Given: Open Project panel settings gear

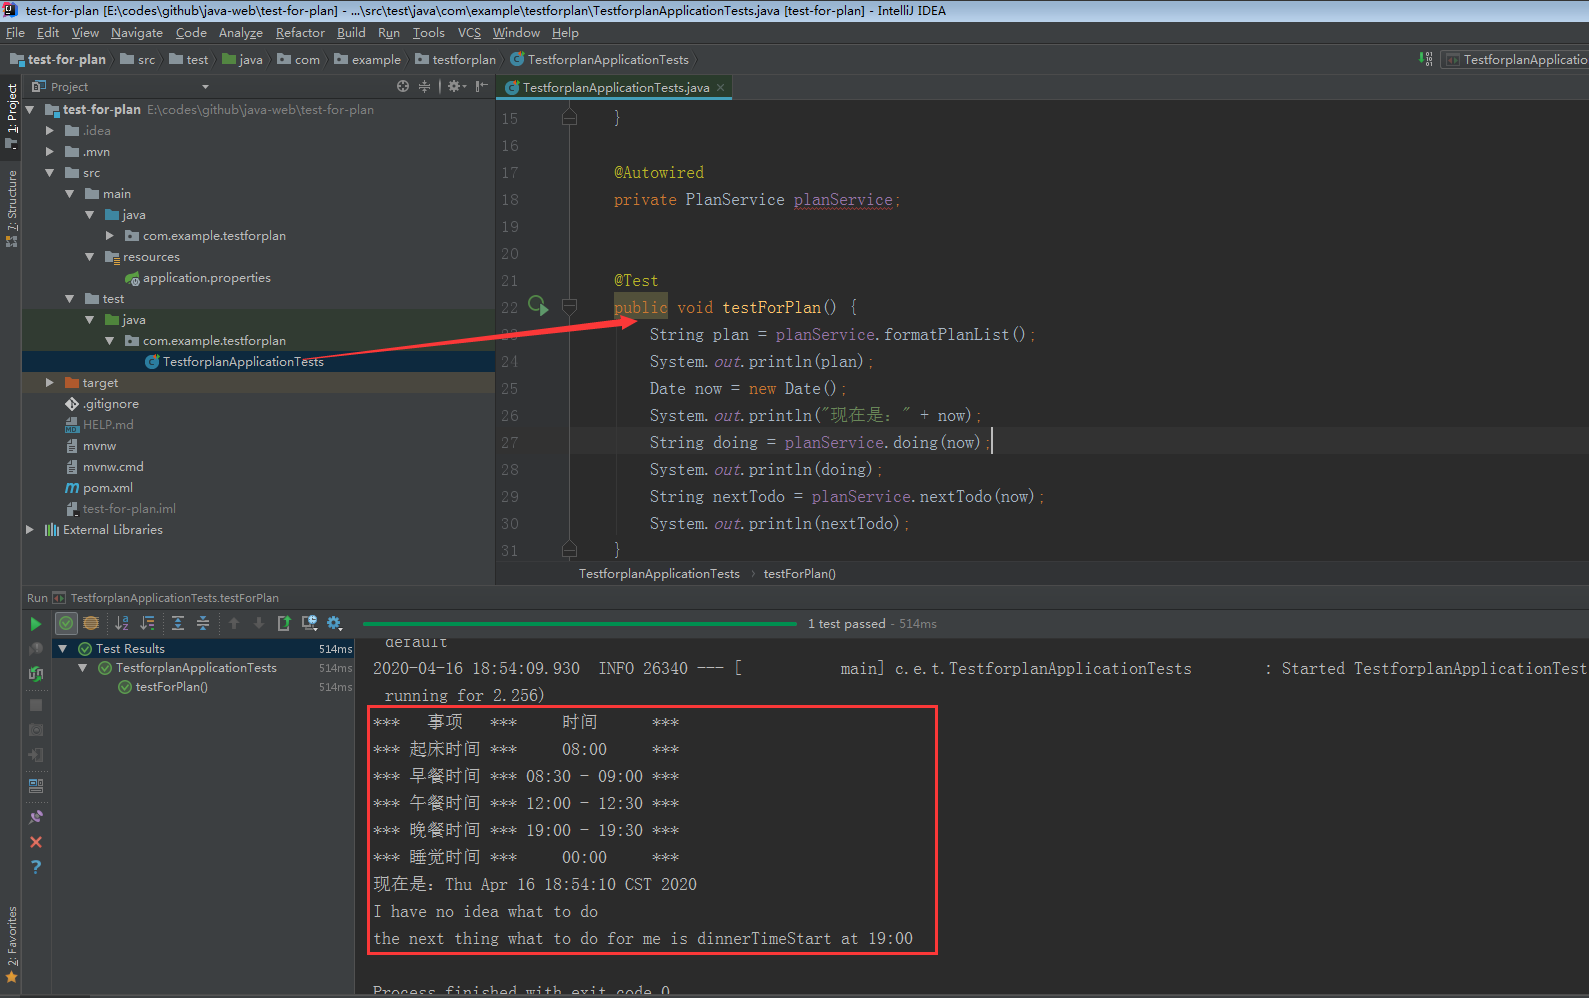Looking at the screenshot, I should pyautogui.click(x=456, y=86).
